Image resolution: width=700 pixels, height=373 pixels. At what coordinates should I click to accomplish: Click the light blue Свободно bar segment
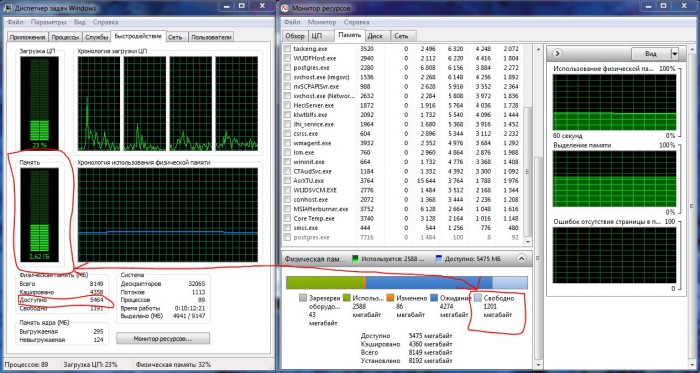click(x=510, y=283)
